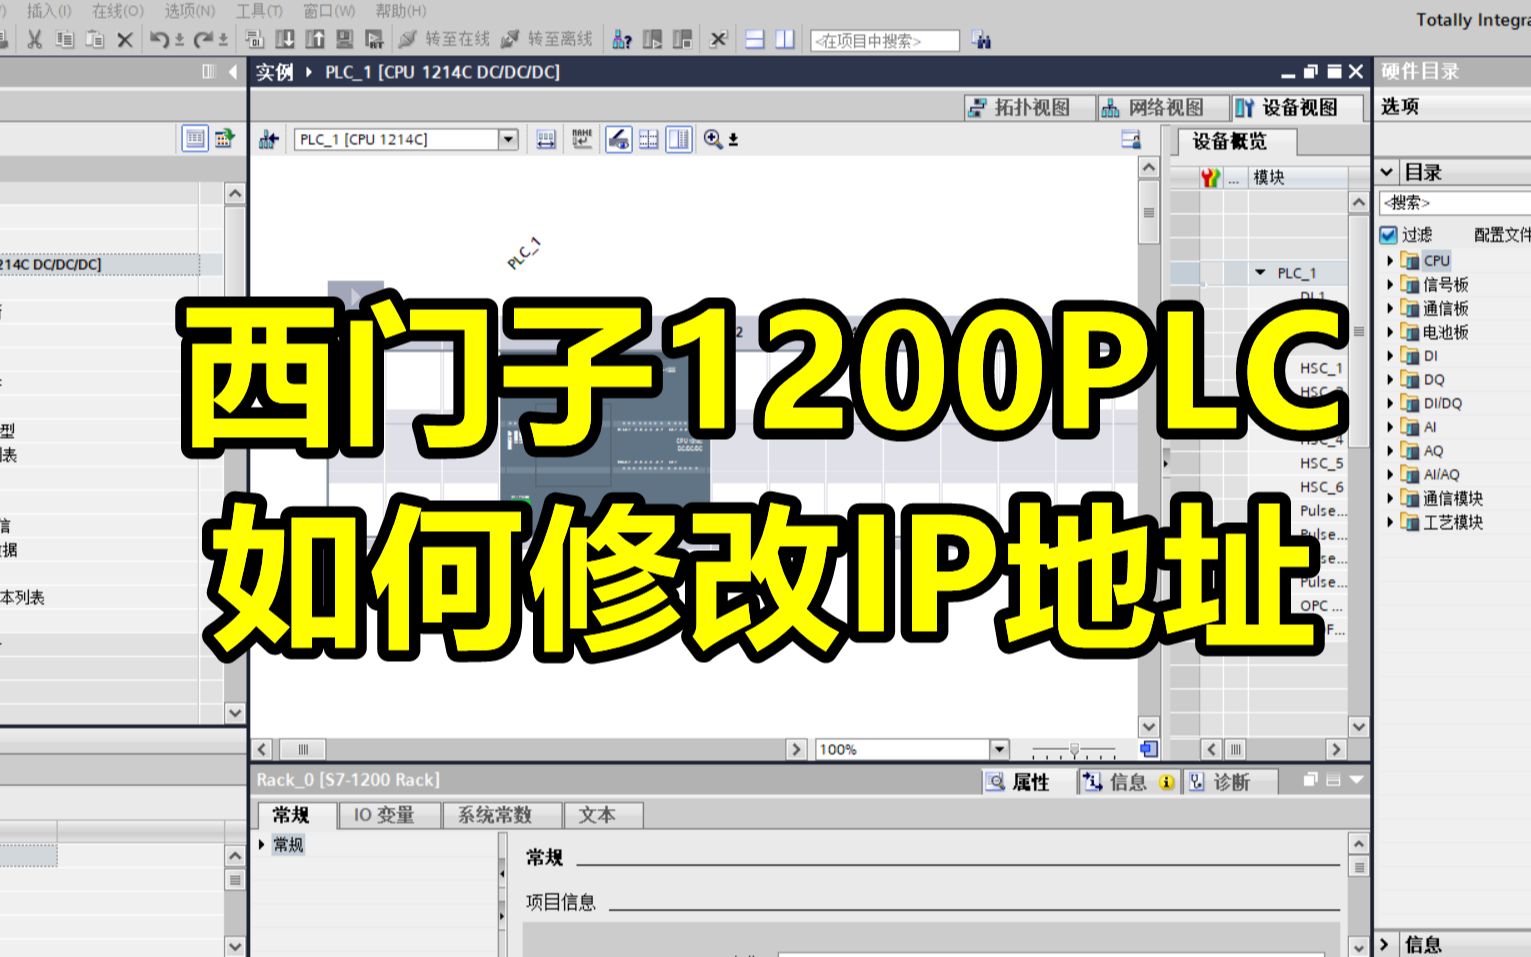This screenshot has width=1531, height=957.
Task: Toggle the 过滤 filter checkbox
Action: (1388, 235)
